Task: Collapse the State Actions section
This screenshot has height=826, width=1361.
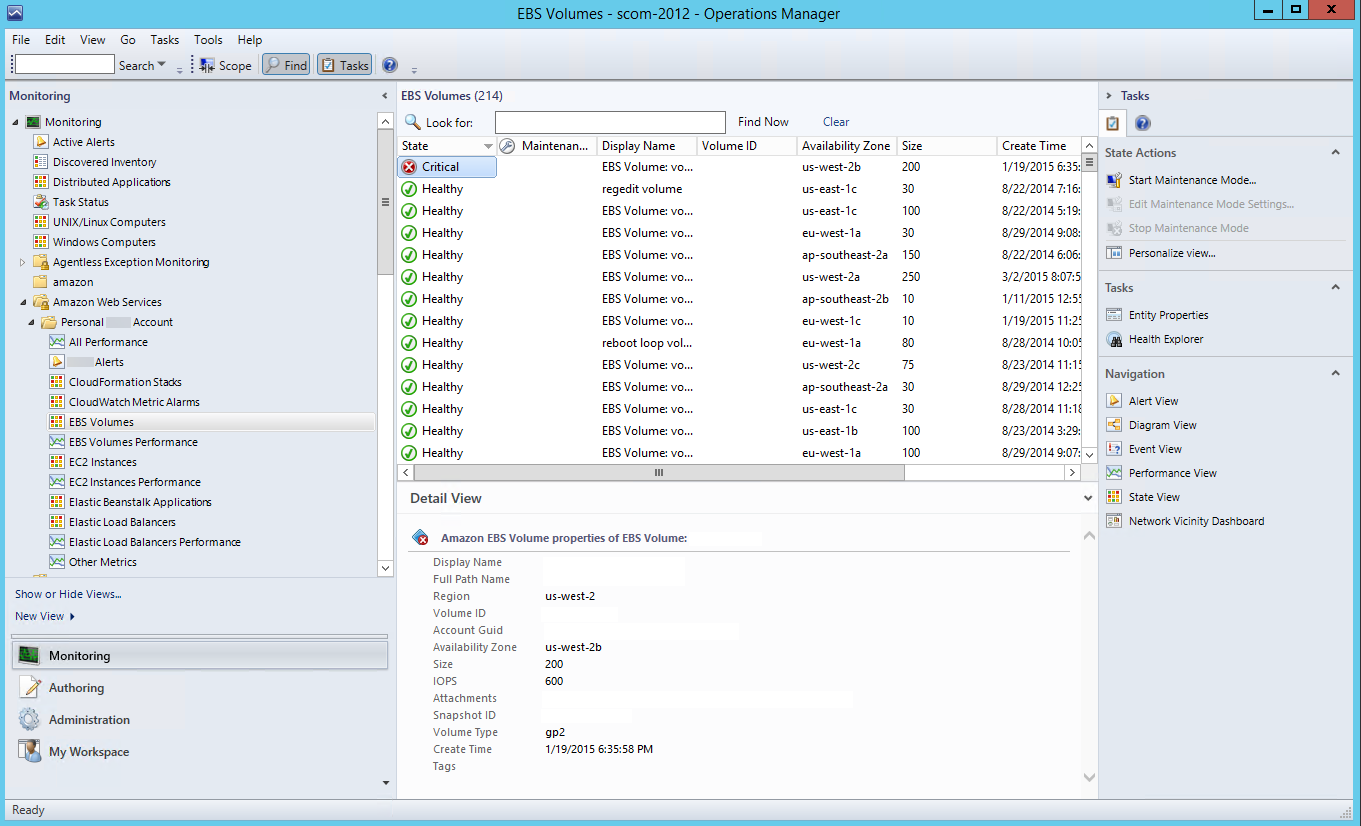Action: (1335, 153)
